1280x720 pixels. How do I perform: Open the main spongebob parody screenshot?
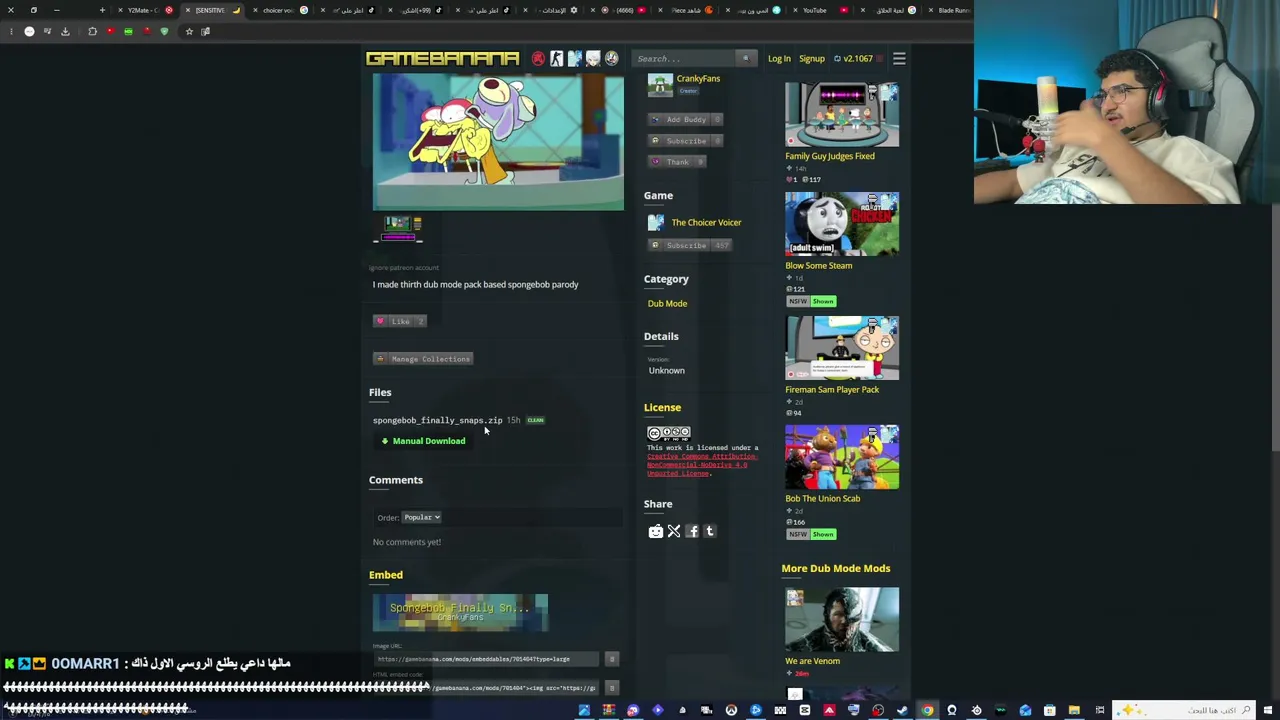(498, 142)
